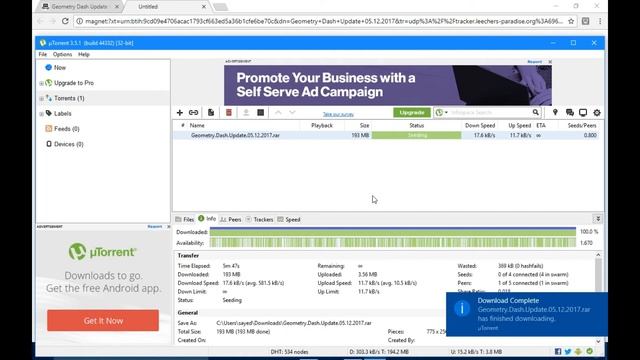Switch to Geometry Dash Update browser tab
The image size is (640, 360).
80,7
